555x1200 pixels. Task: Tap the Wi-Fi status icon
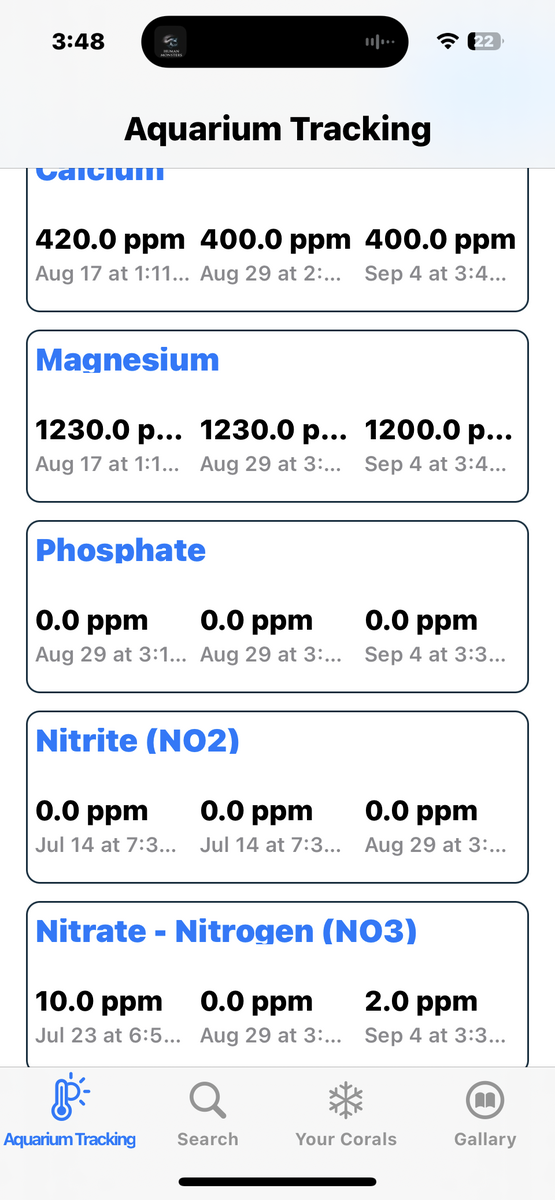[448, 41]
